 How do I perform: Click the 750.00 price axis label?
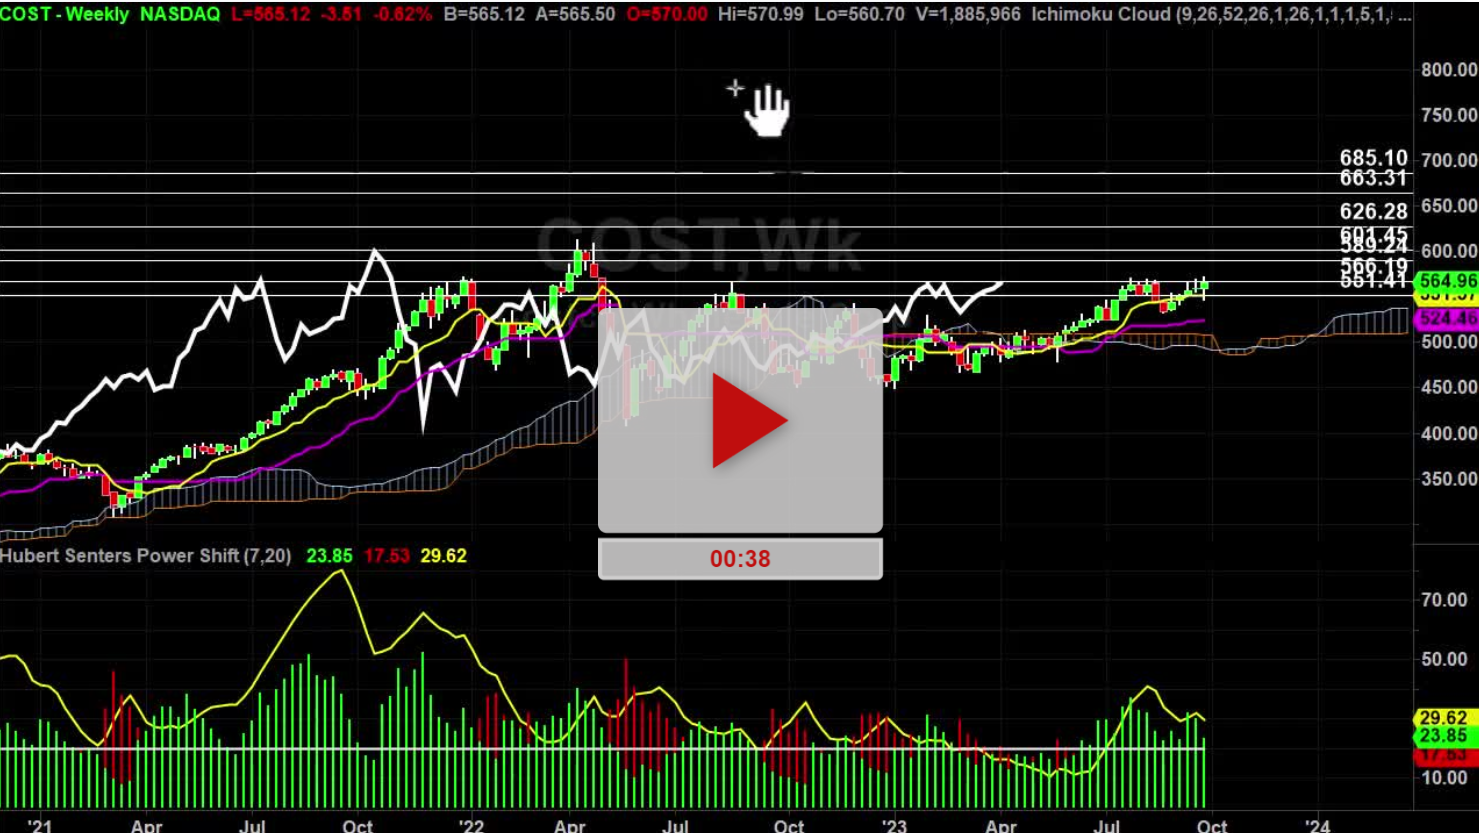coord(1449,115)
